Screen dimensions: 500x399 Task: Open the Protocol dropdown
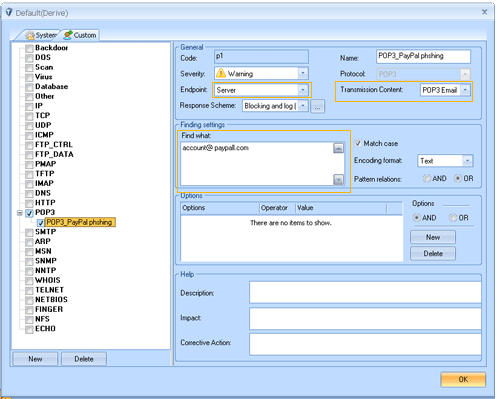[465, 74]
